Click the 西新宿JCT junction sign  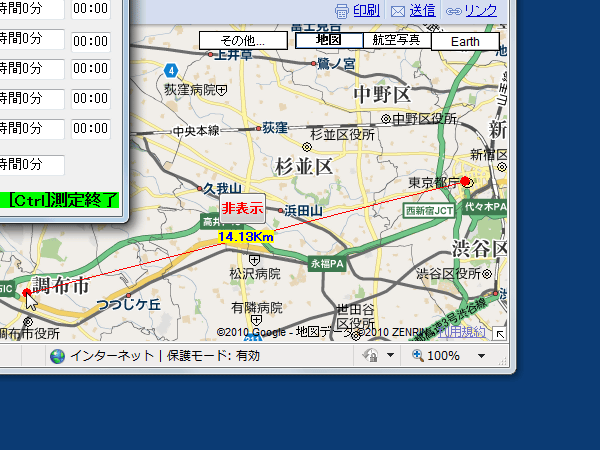[x=429, y=211]
